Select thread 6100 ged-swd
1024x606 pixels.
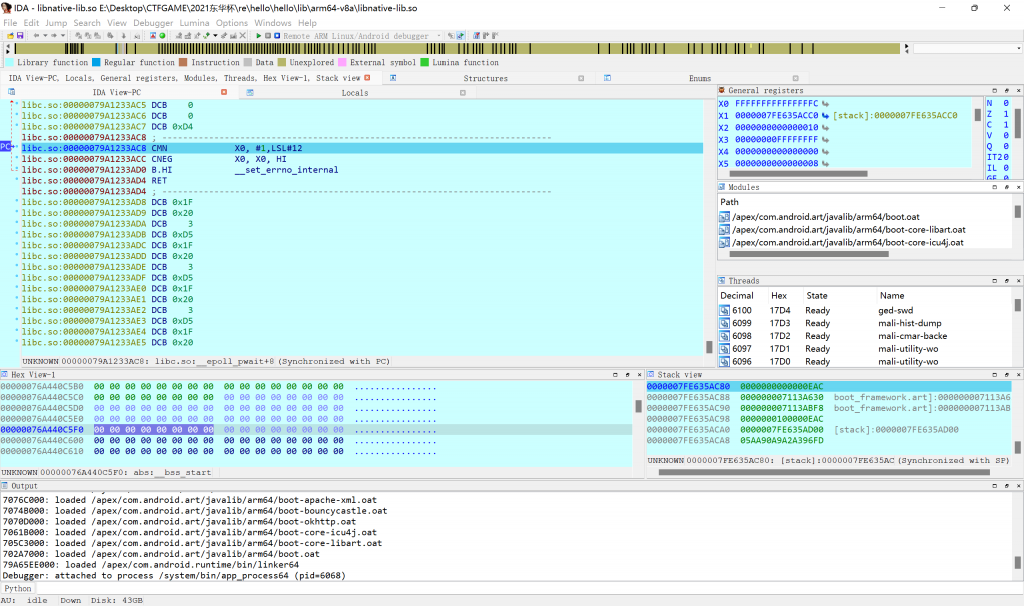865,310
